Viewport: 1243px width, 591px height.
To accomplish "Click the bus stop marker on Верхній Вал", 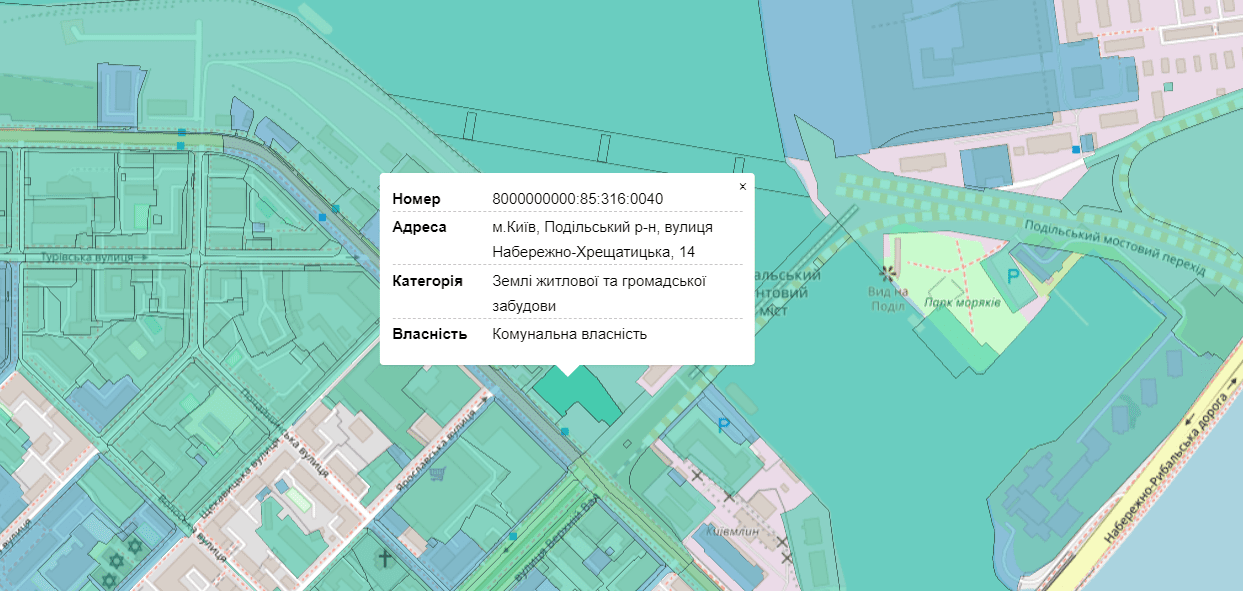I will (513, 537).
